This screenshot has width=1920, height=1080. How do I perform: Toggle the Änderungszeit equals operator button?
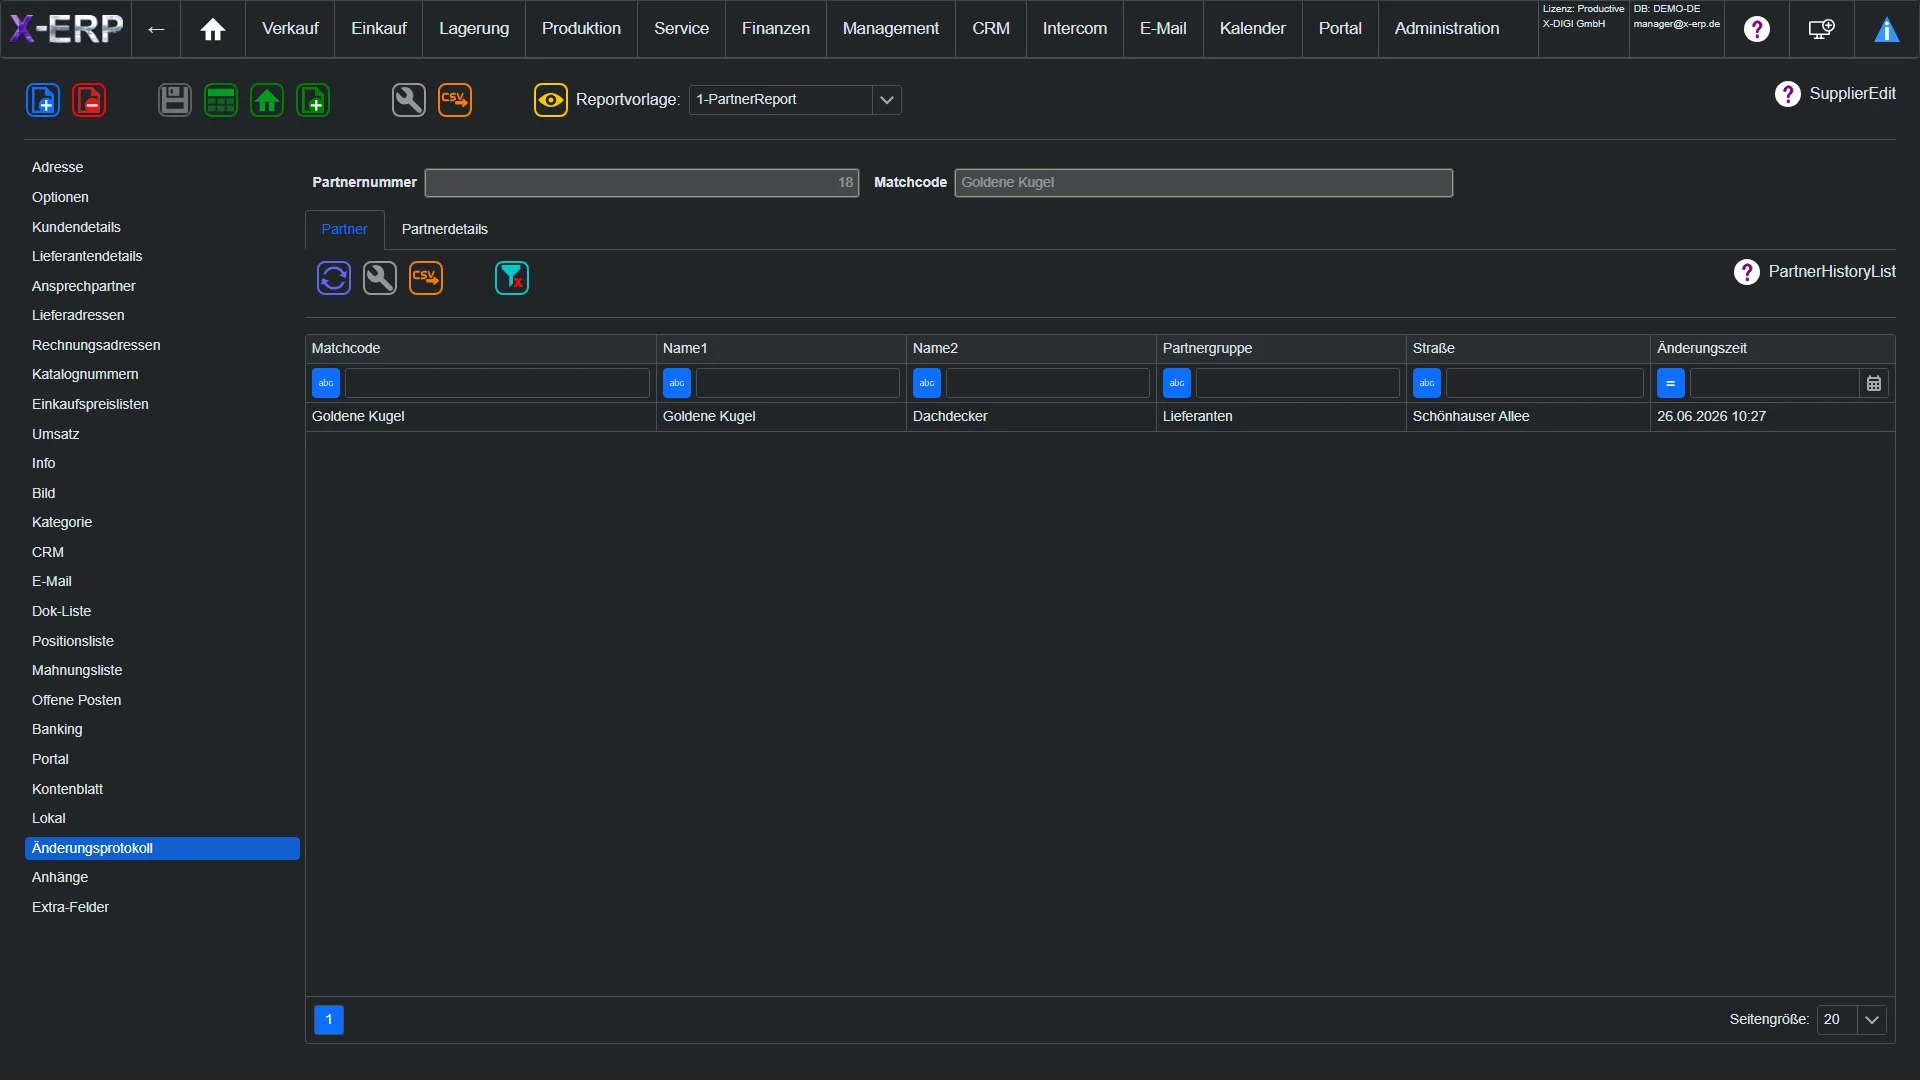(1671, 383)
